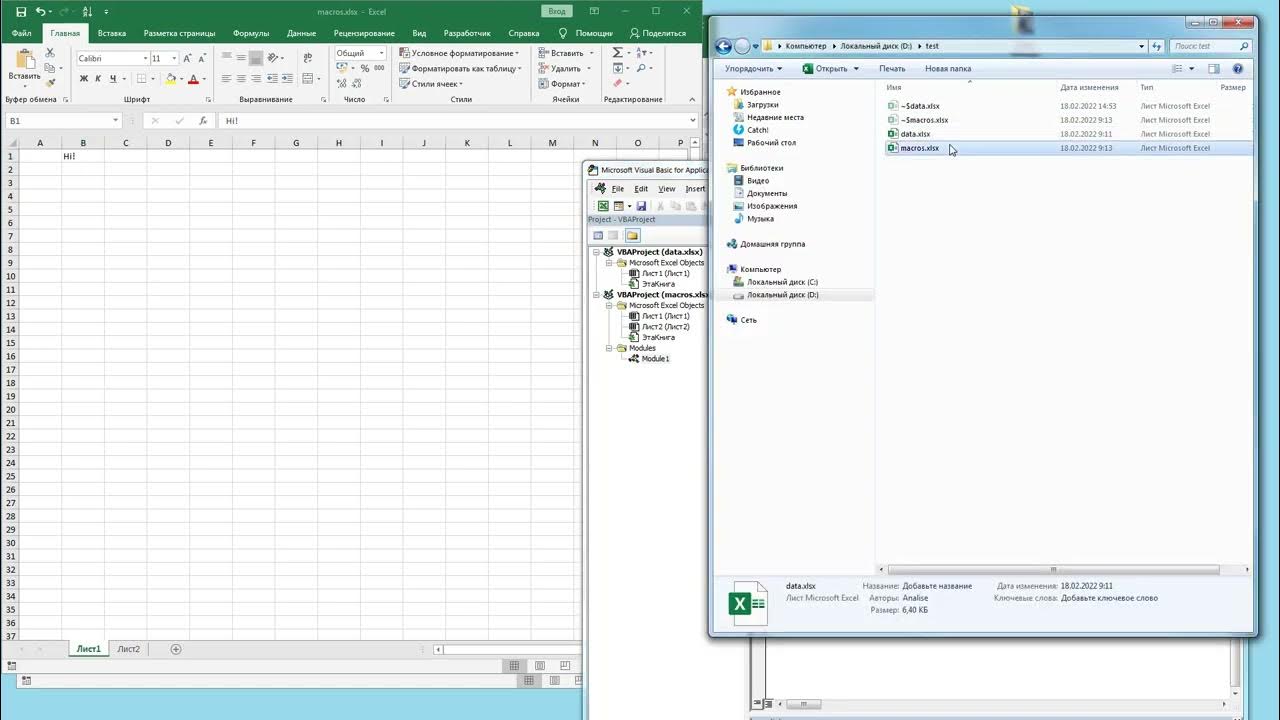Open Условное форматирование dropdown
The height and width of the screenshot is (720, 1280).
point(459,53)
